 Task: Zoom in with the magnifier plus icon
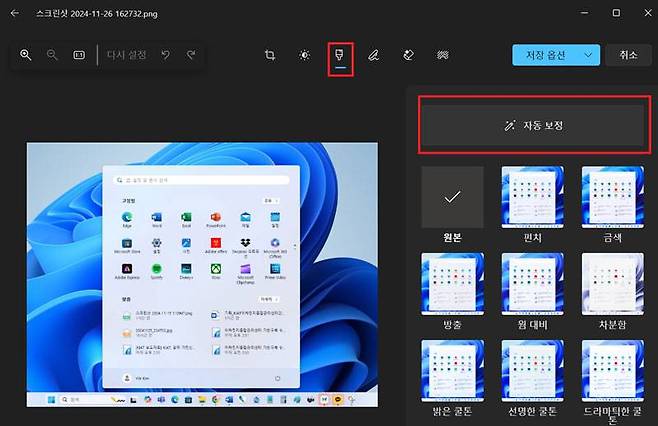click(x=26, y=55)
